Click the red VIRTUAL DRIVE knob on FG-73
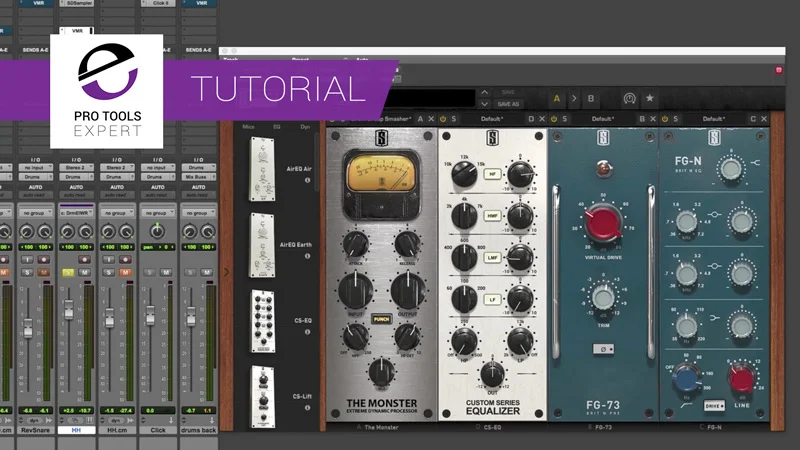 [x=603, y=223]
